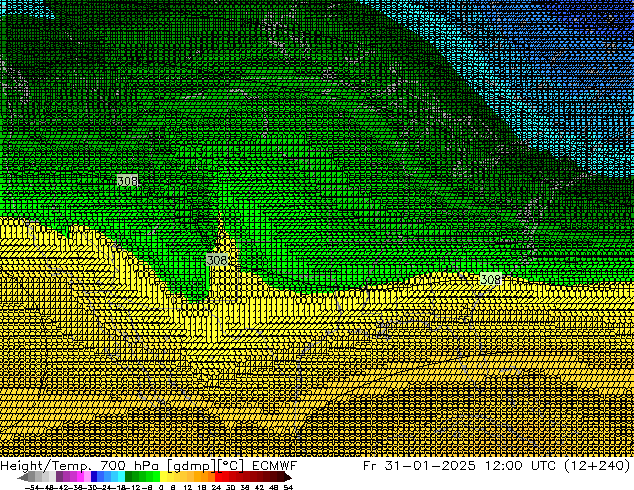The width and height of the screenshot is (634, 490).
Task: Click the '[gdmp]' unit label
Action: click(191, 466)
